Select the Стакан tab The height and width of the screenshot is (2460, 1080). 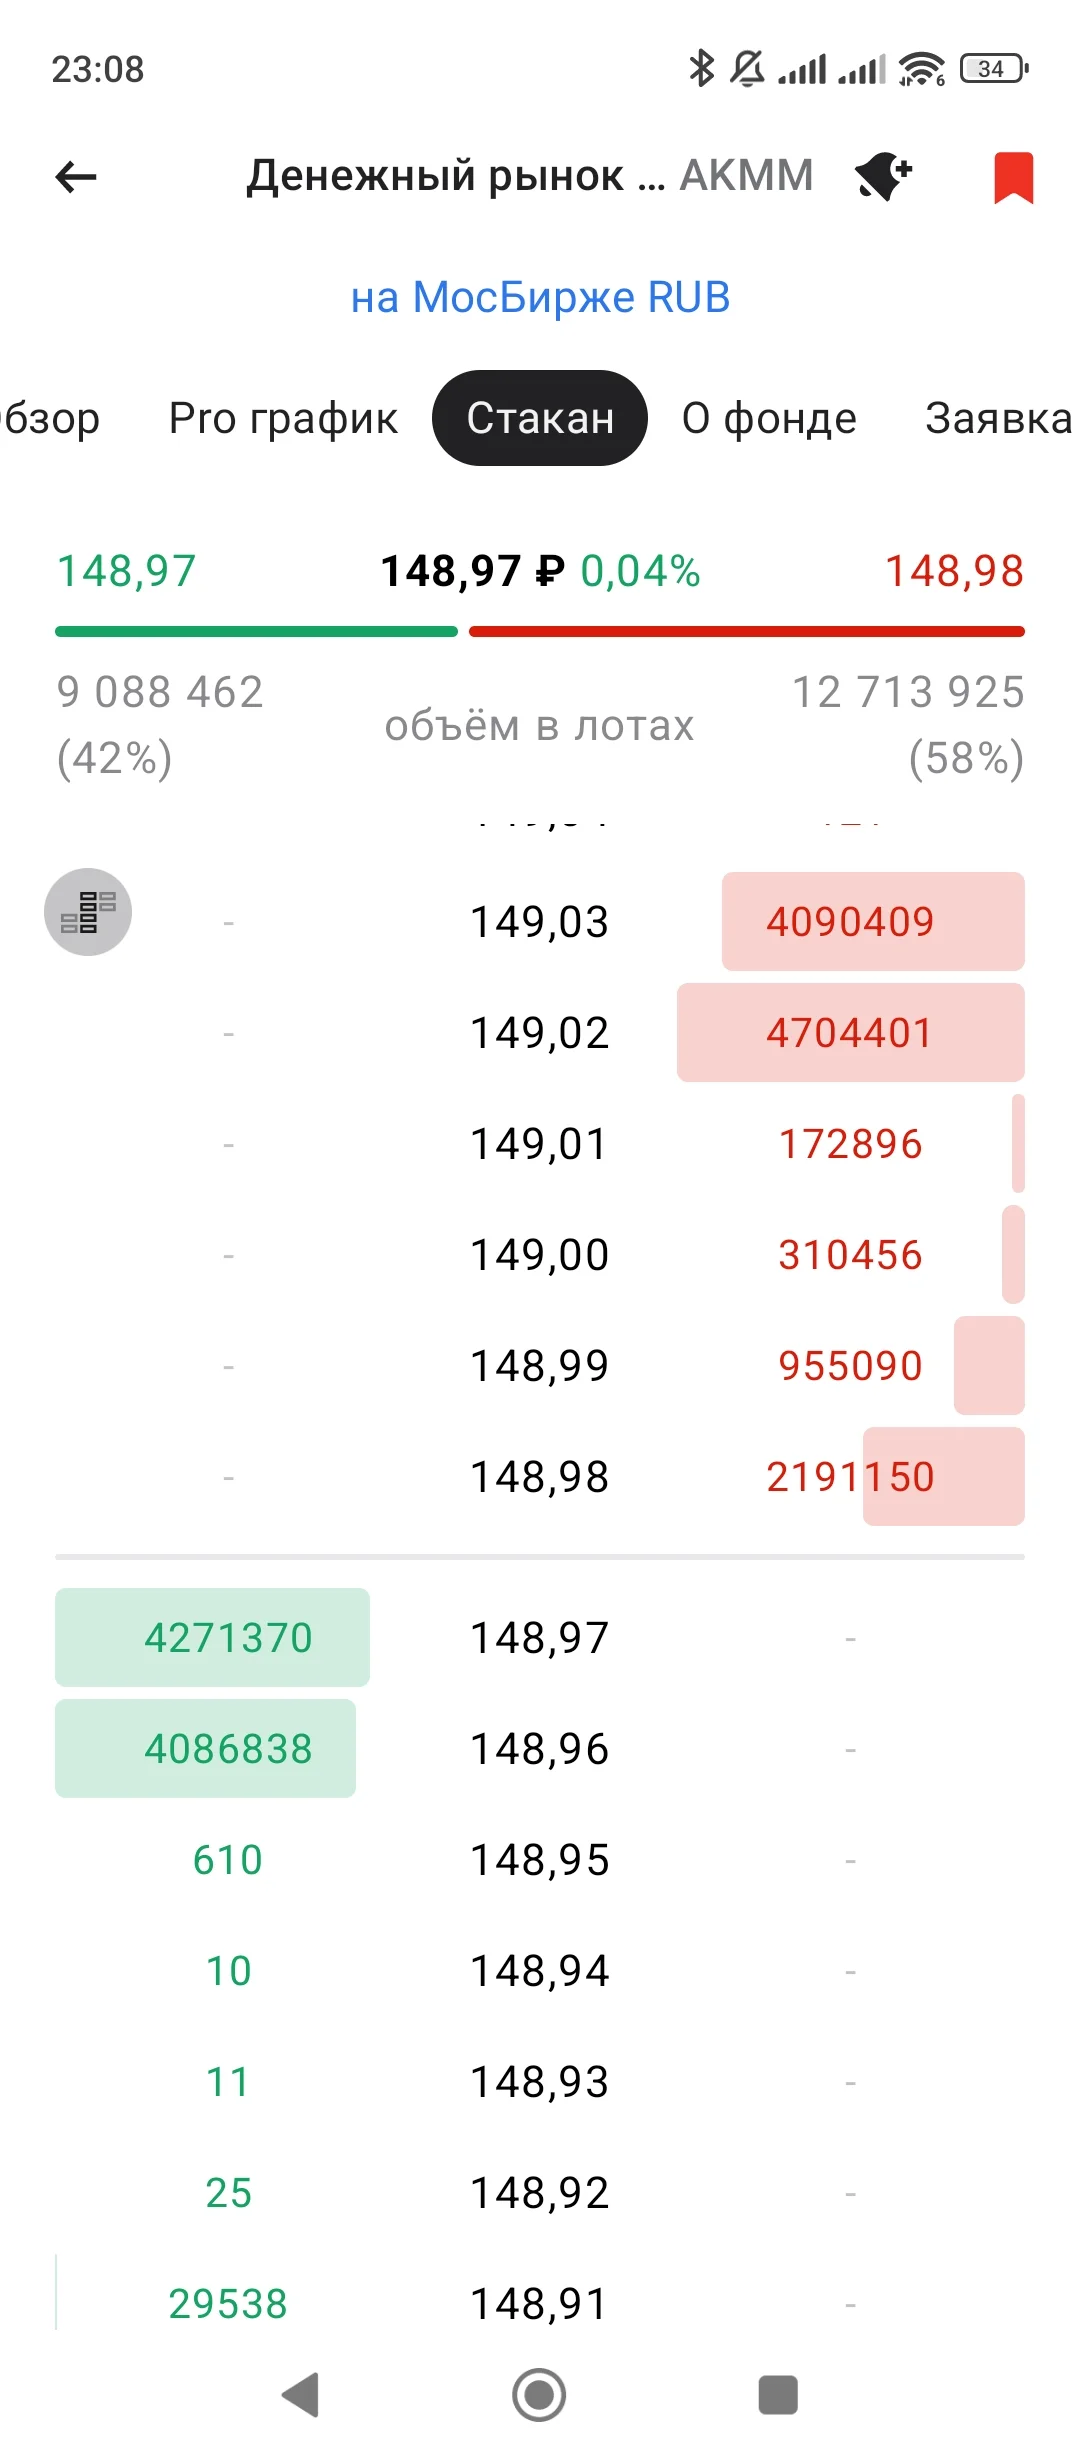pyautogui.click(x=540, y=418)
